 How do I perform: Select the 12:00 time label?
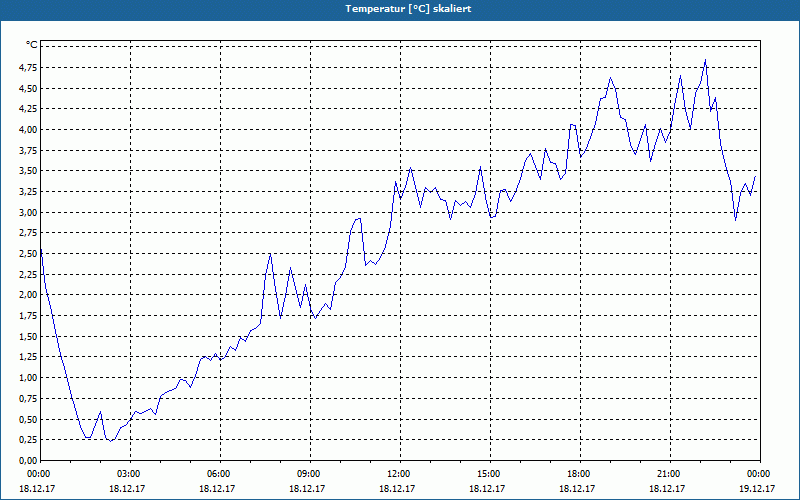pos(400,474)
